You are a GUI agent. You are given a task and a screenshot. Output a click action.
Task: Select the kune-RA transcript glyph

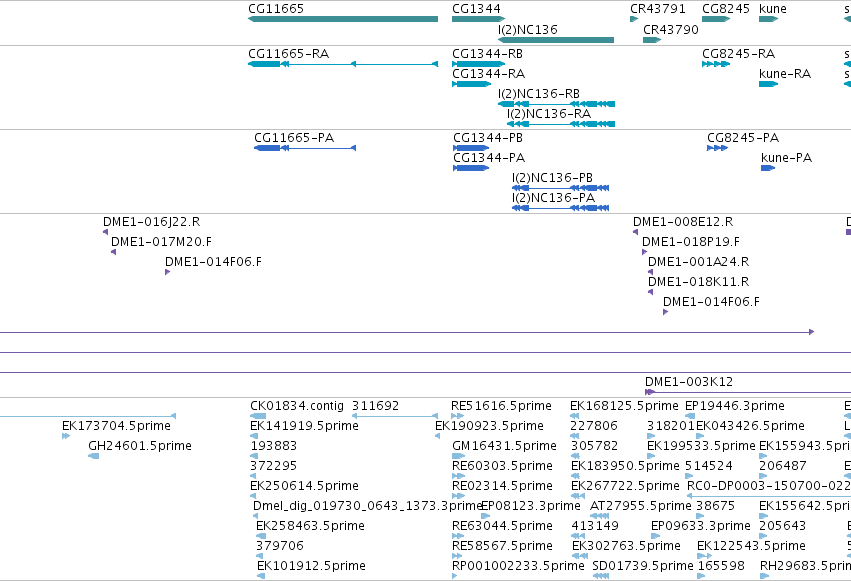tap(769, 84)
